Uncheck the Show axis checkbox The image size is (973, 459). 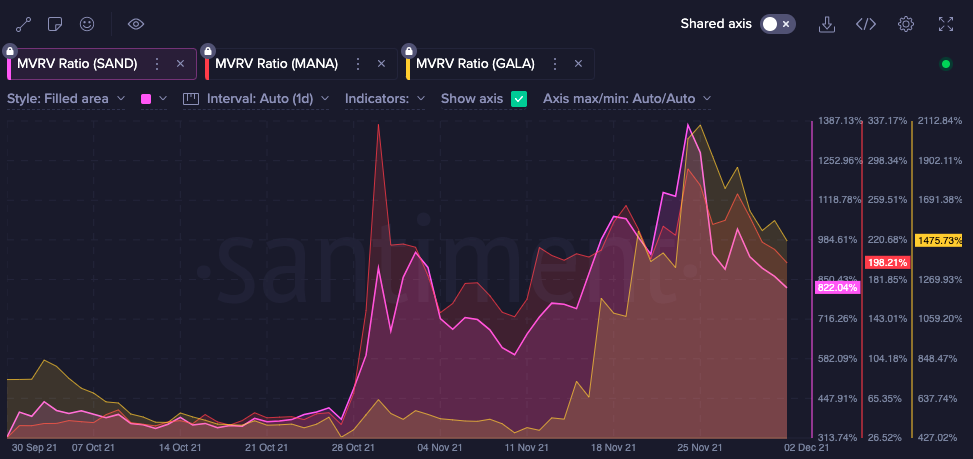(x=519, y=99)
